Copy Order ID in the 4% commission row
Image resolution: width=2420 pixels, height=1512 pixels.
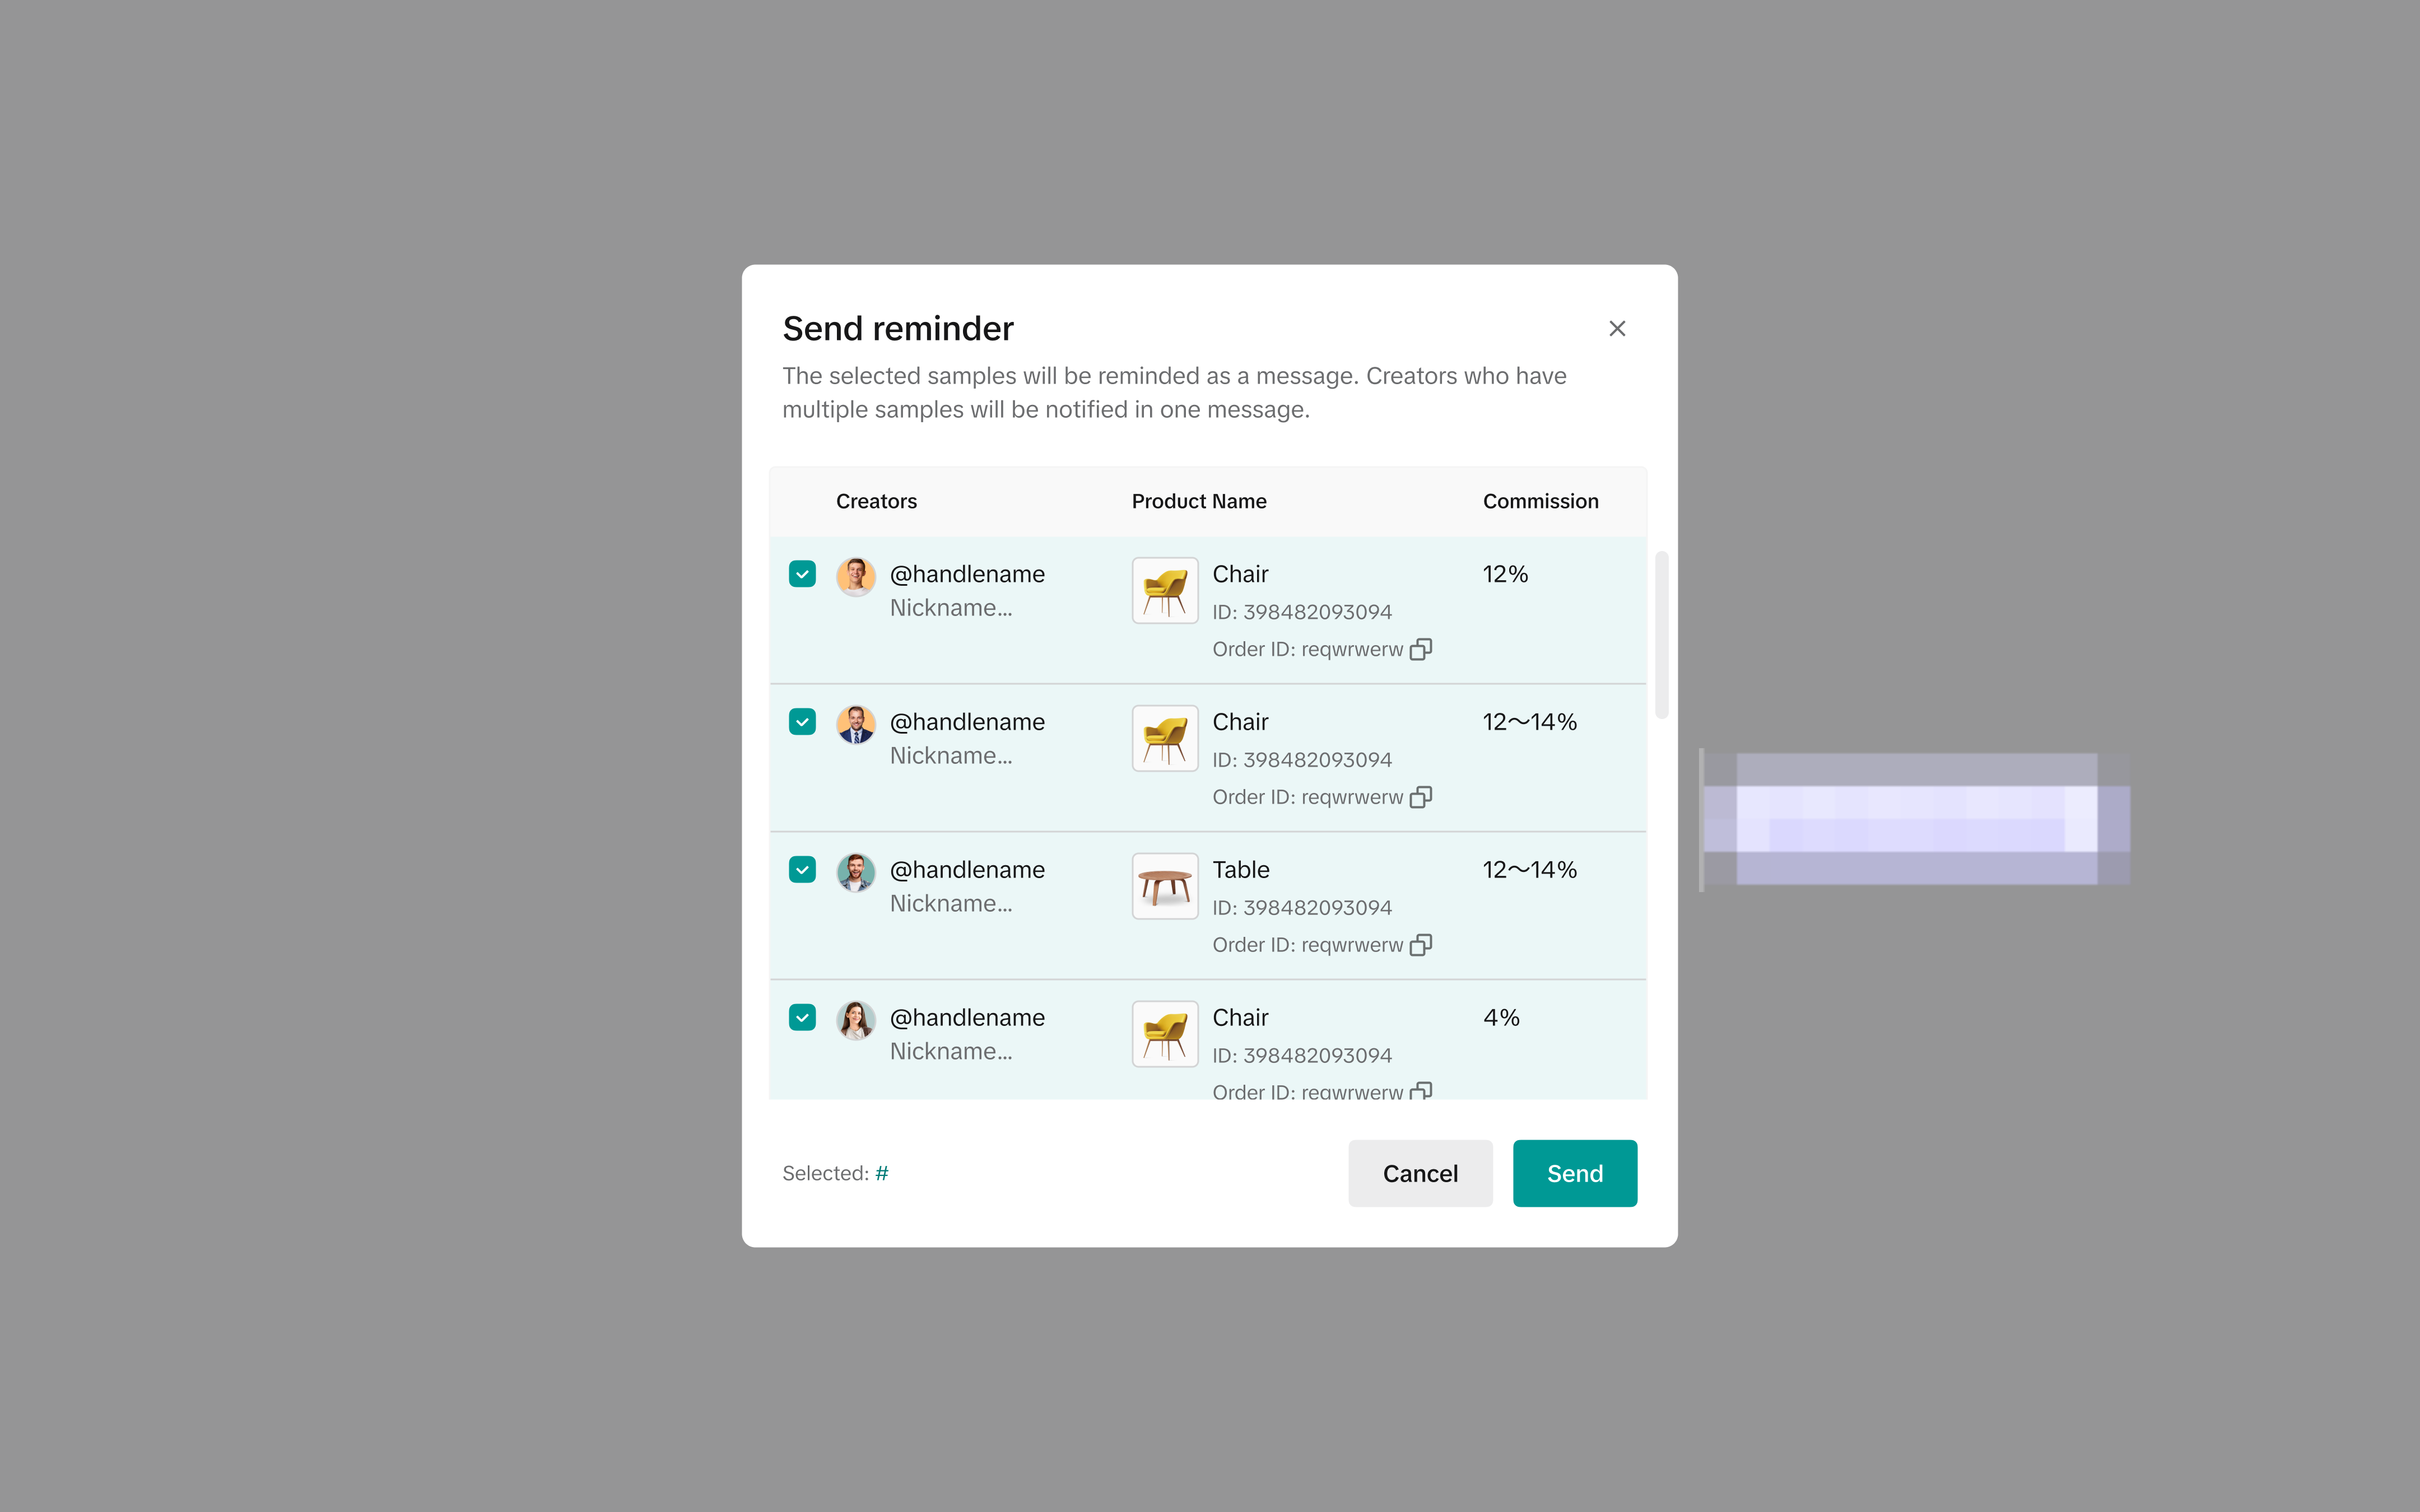[x=1420, y=1091]
